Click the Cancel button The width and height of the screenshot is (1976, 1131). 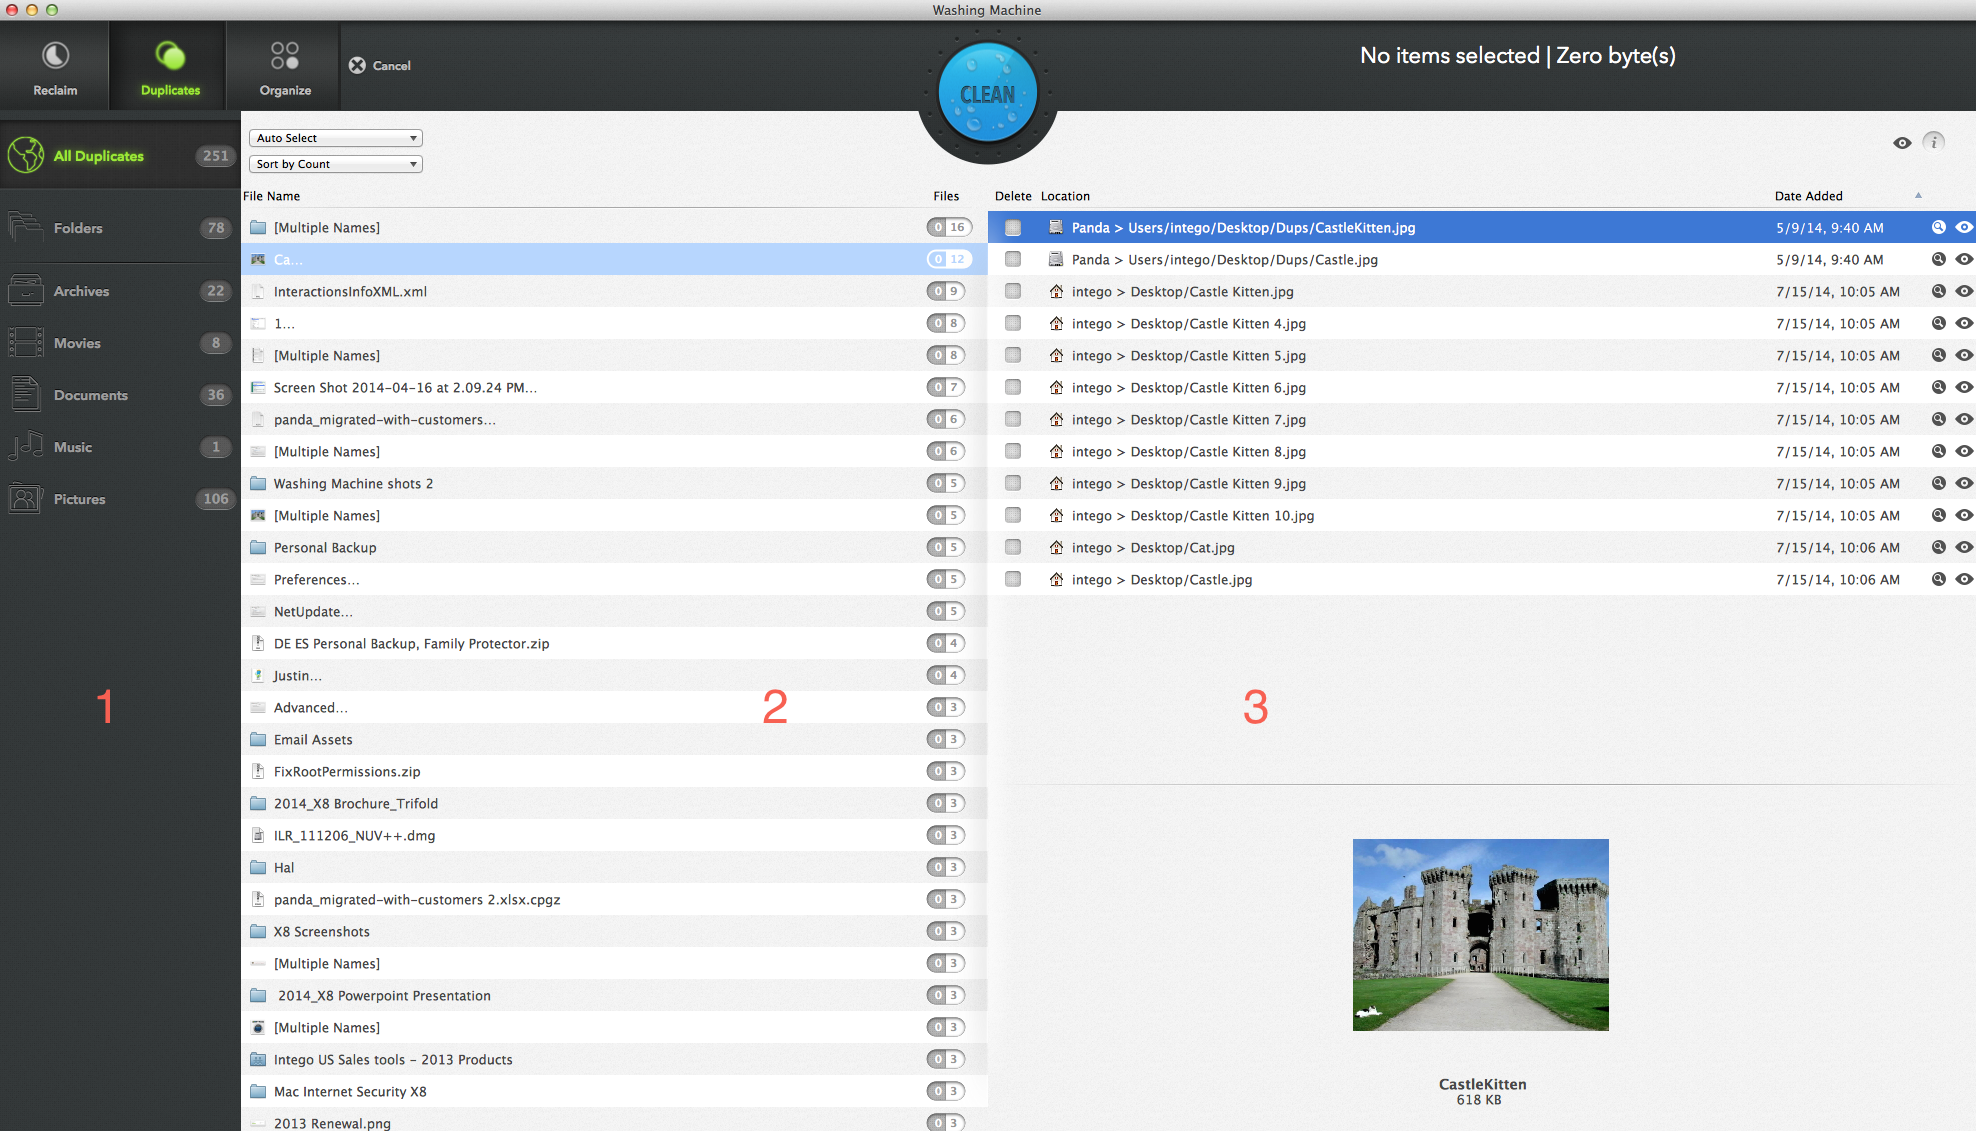coord(380,65)
